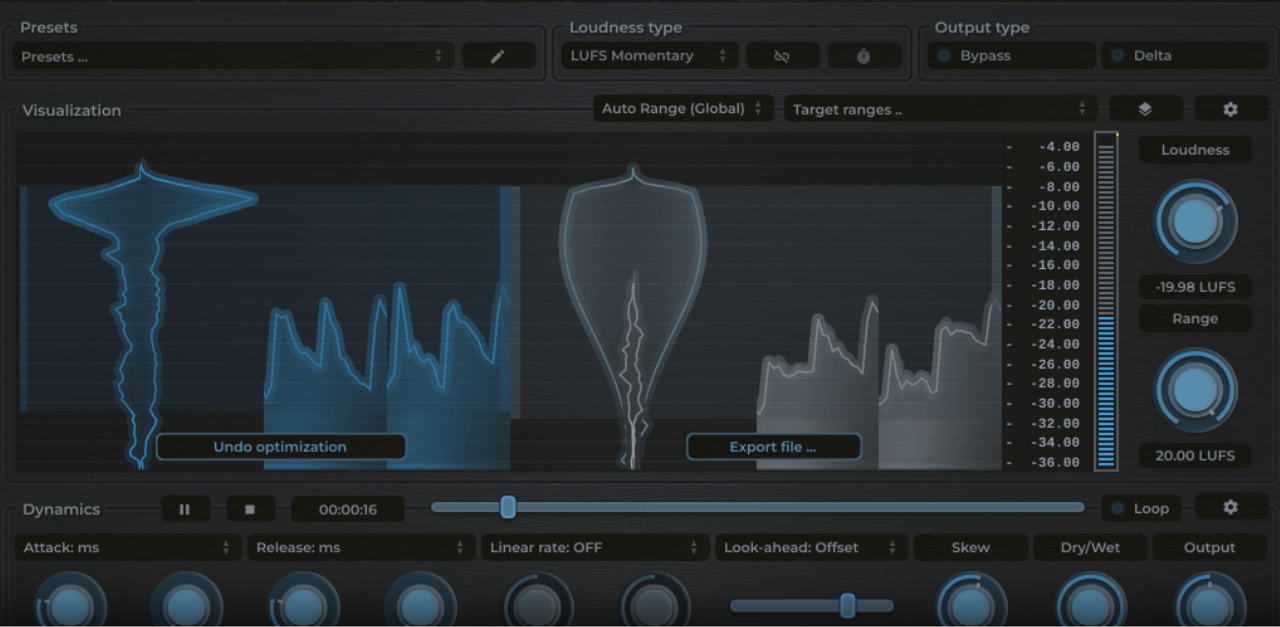
Task: Click the stopwatch timer icon
Action: 864,56
